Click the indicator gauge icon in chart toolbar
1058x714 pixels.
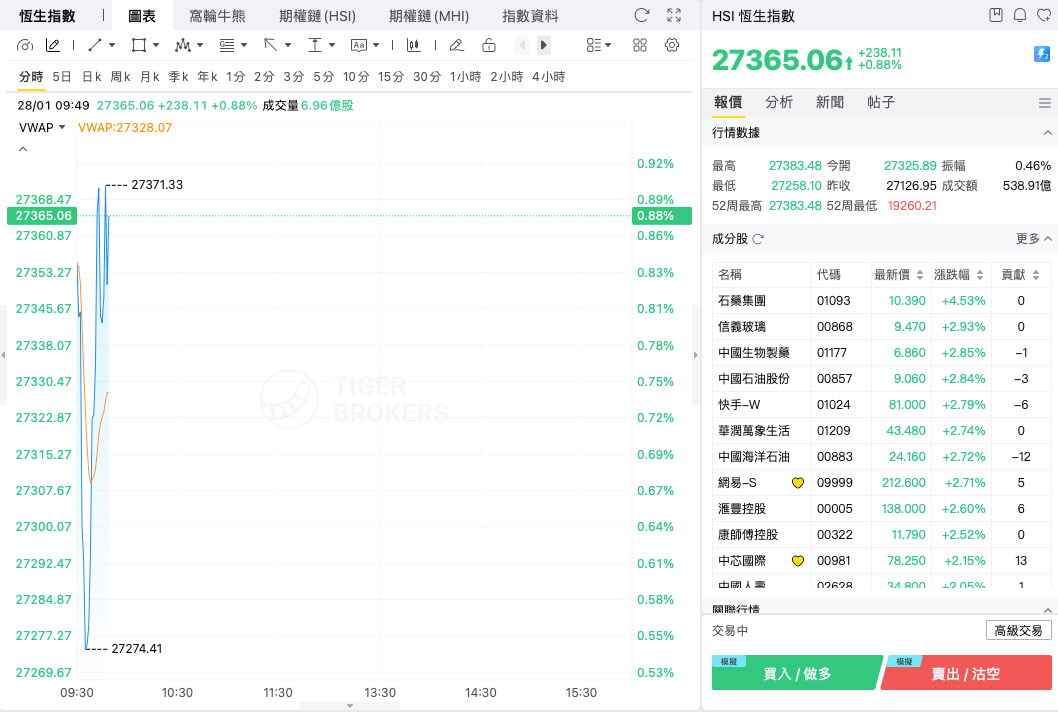pos(25,45)
